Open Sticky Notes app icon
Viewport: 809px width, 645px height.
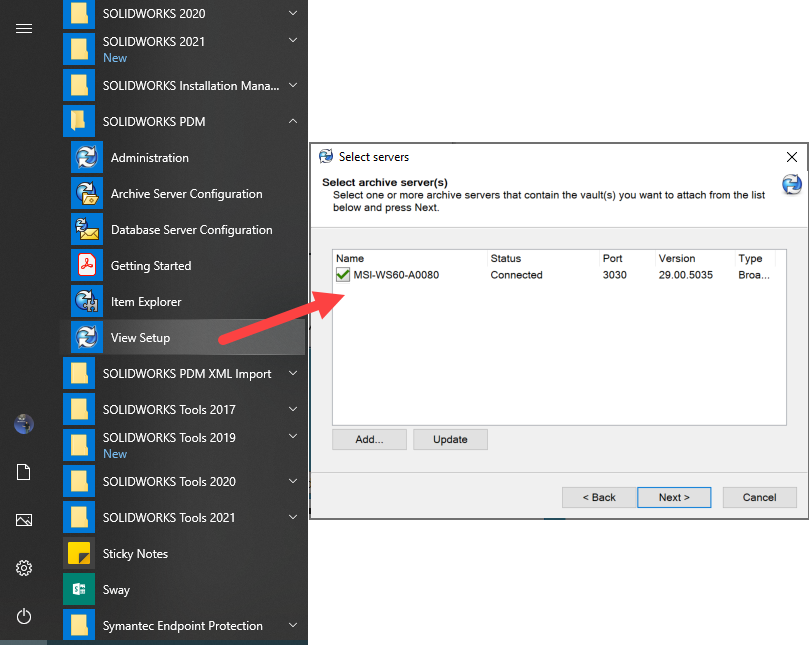click(79, 554)
